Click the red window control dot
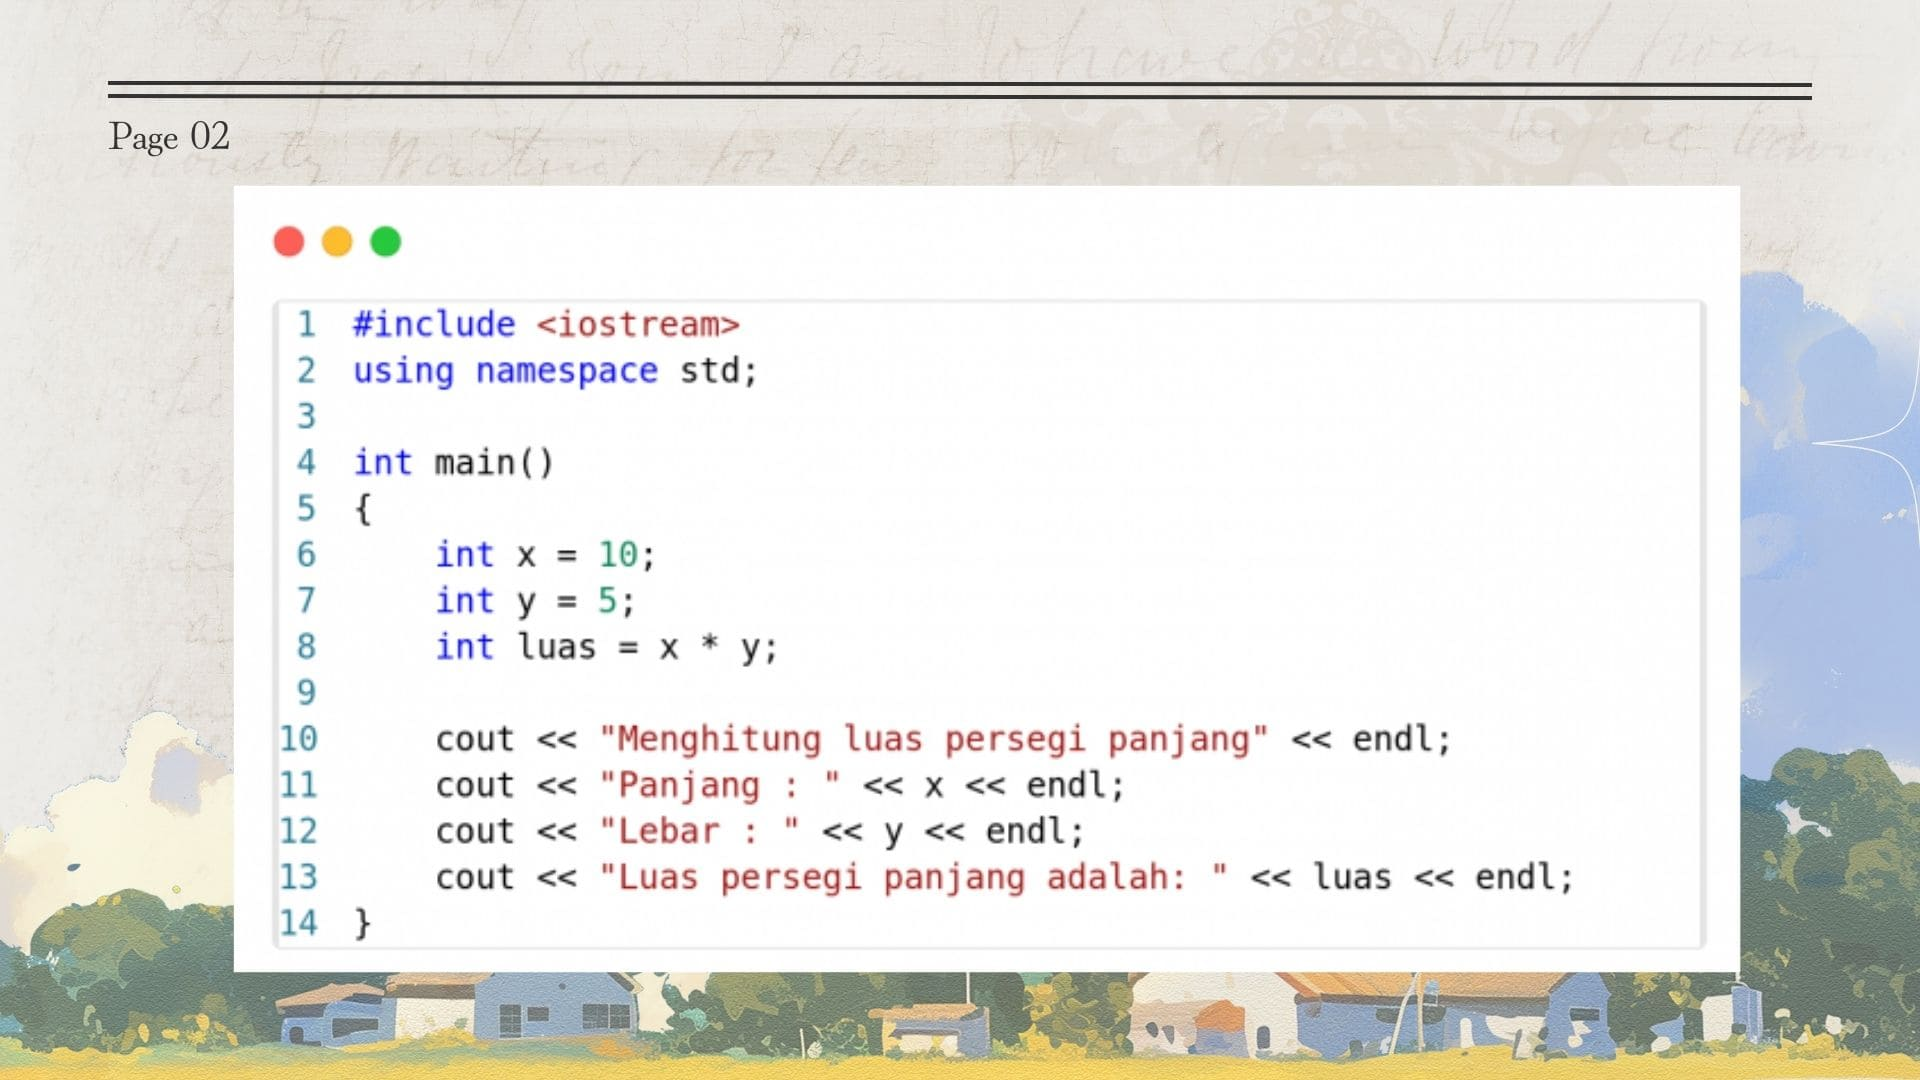The width and height of the screenshot is (1920, 1080). click(x=288, y=240)
